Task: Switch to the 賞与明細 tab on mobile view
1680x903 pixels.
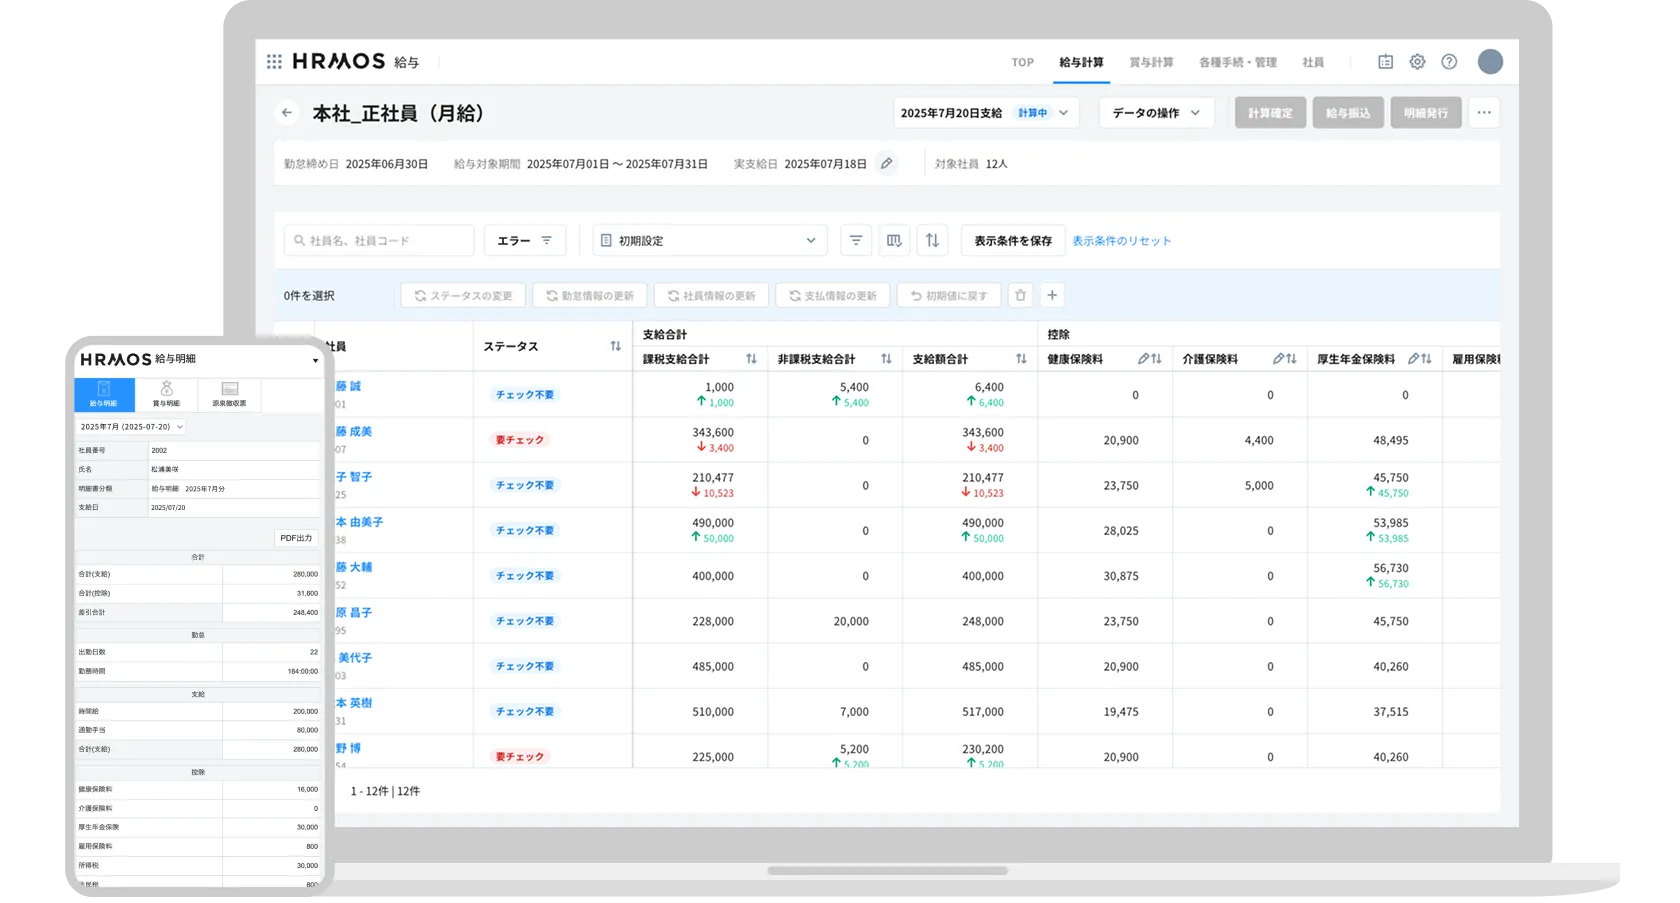Action: point(166,395)
